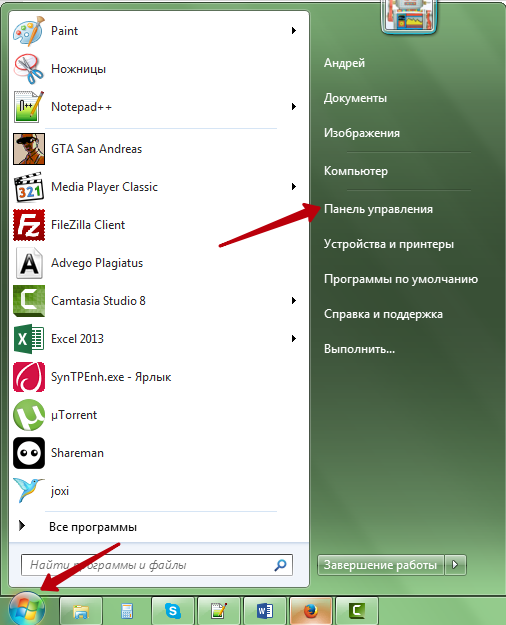
Task: Click the Найти программы и файлы search field
Action: tap(157, 565)
